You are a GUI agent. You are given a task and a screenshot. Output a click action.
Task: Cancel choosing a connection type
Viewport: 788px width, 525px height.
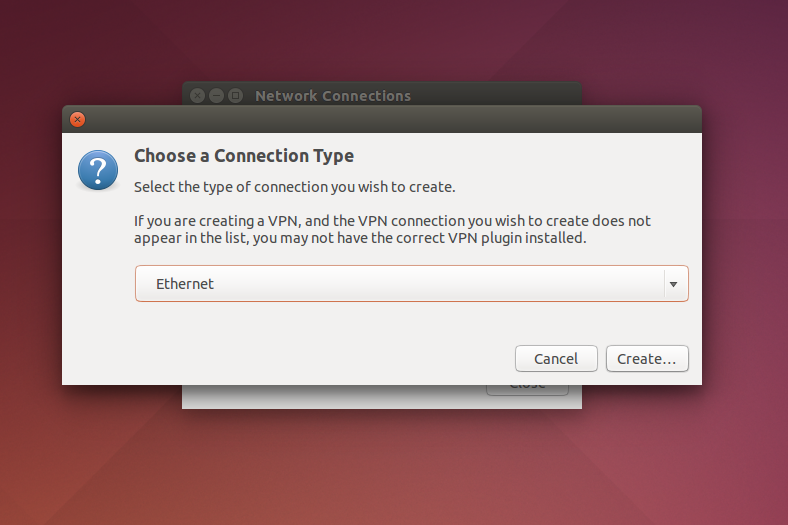(x=556, y=359)
